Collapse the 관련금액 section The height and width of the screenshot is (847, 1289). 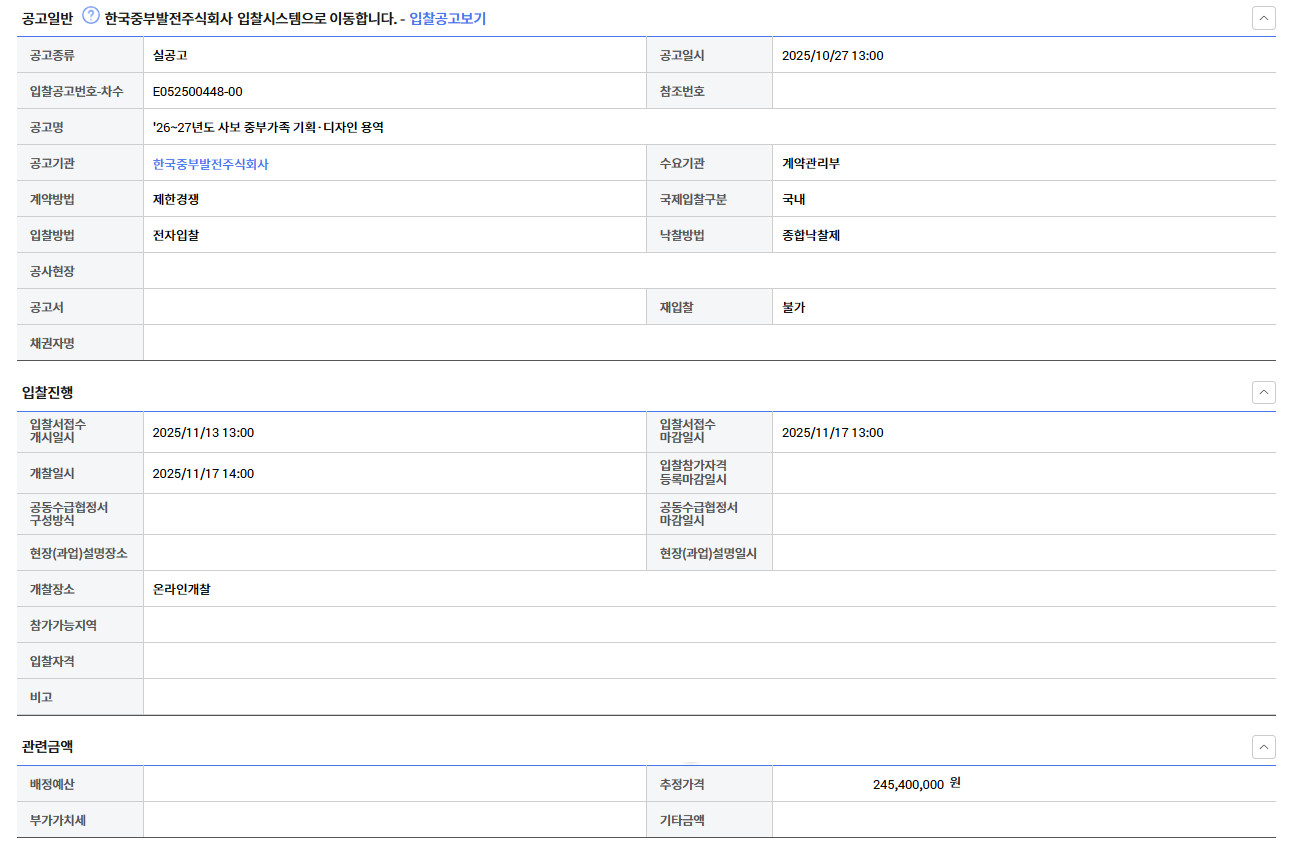(1263, 747)
